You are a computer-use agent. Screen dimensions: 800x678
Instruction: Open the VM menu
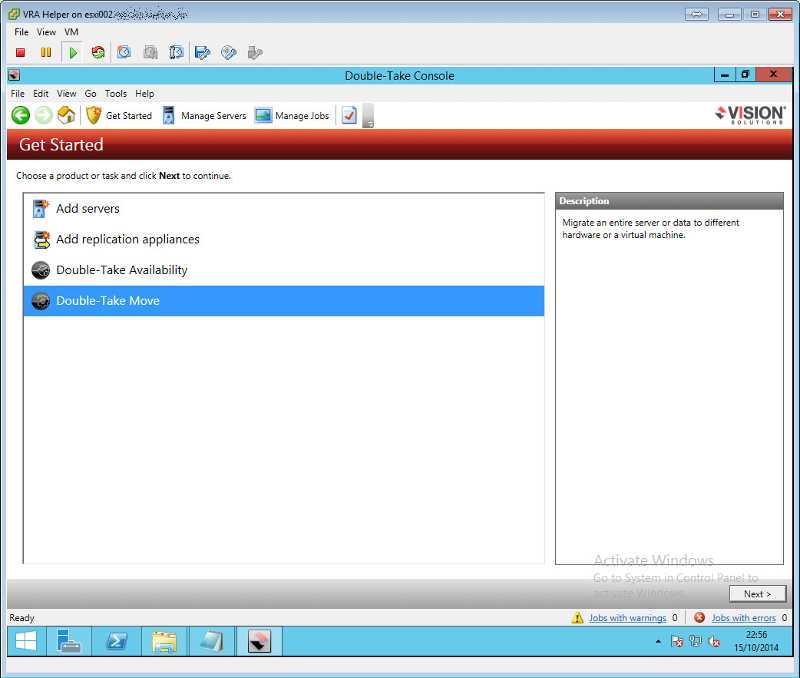(71, 32)
